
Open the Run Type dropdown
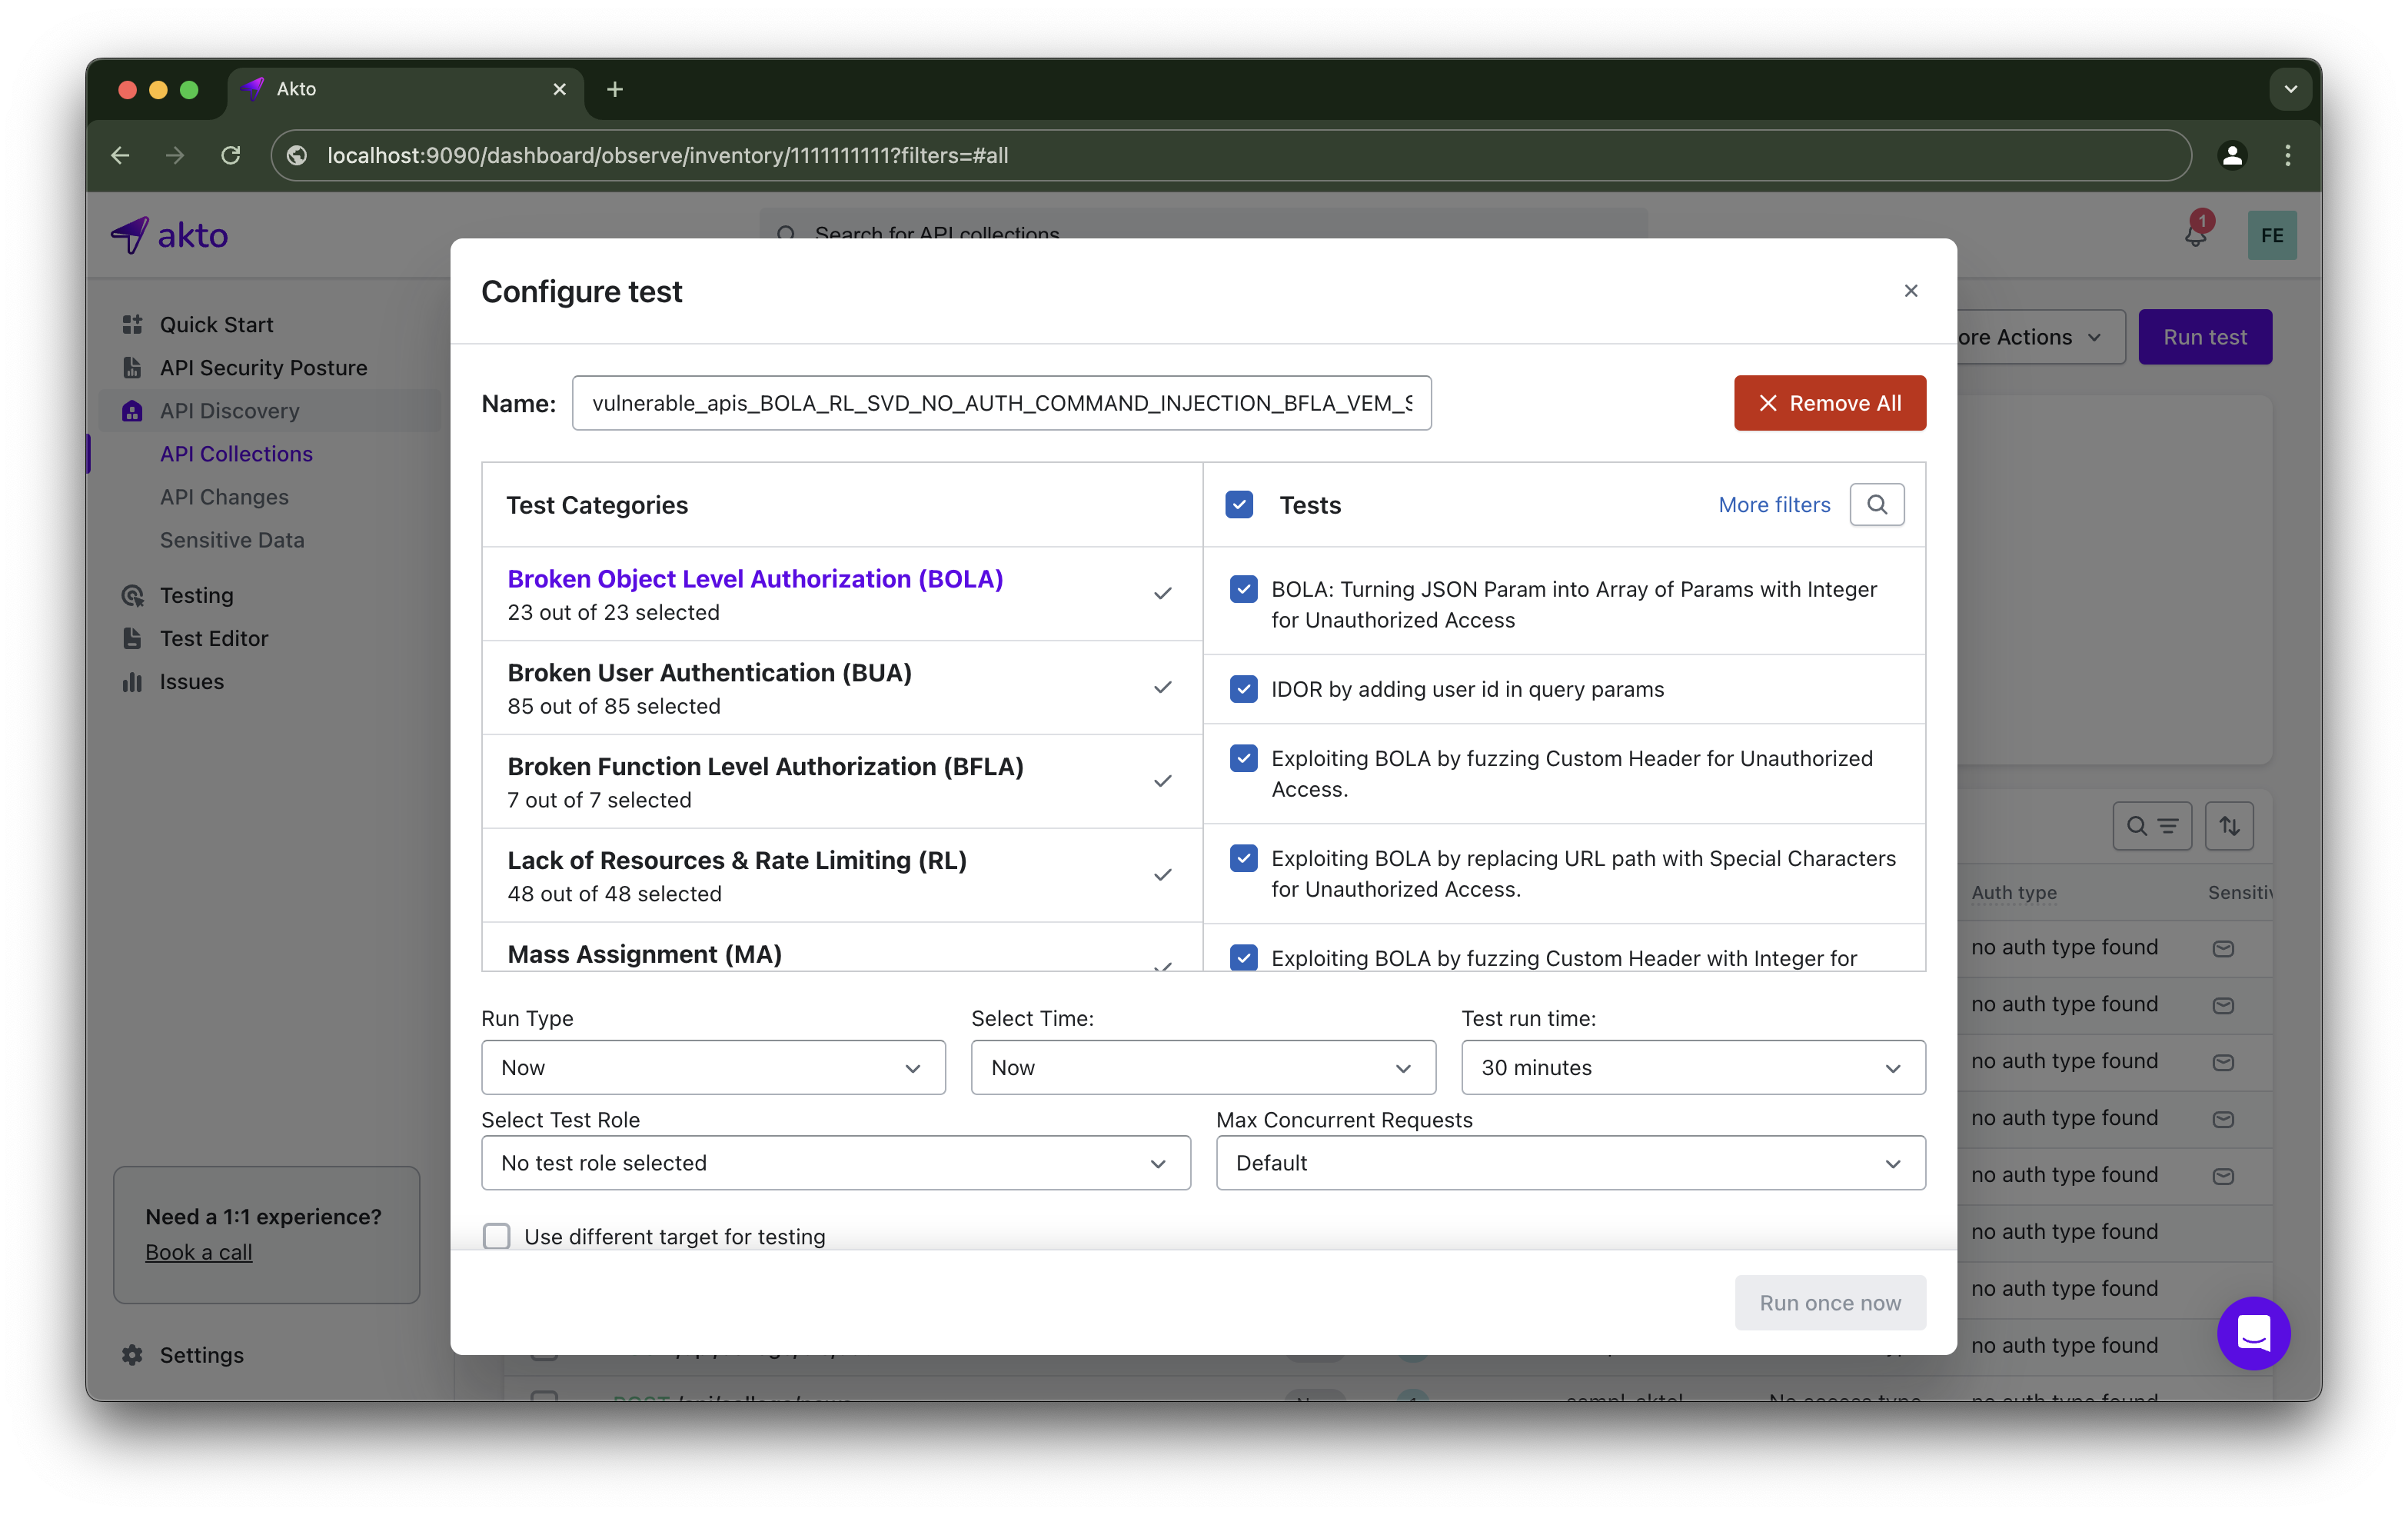tap(712, 1067)
